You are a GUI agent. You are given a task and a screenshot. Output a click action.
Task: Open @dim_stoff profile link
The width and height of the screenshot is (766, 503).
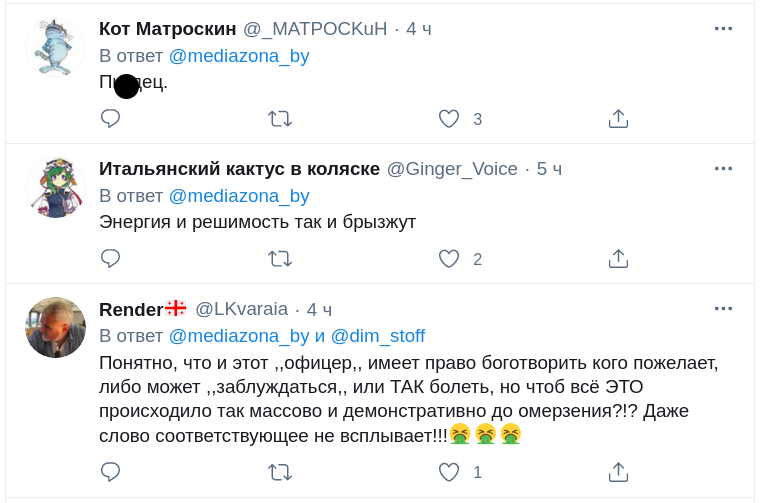click(x=378, y=336)
